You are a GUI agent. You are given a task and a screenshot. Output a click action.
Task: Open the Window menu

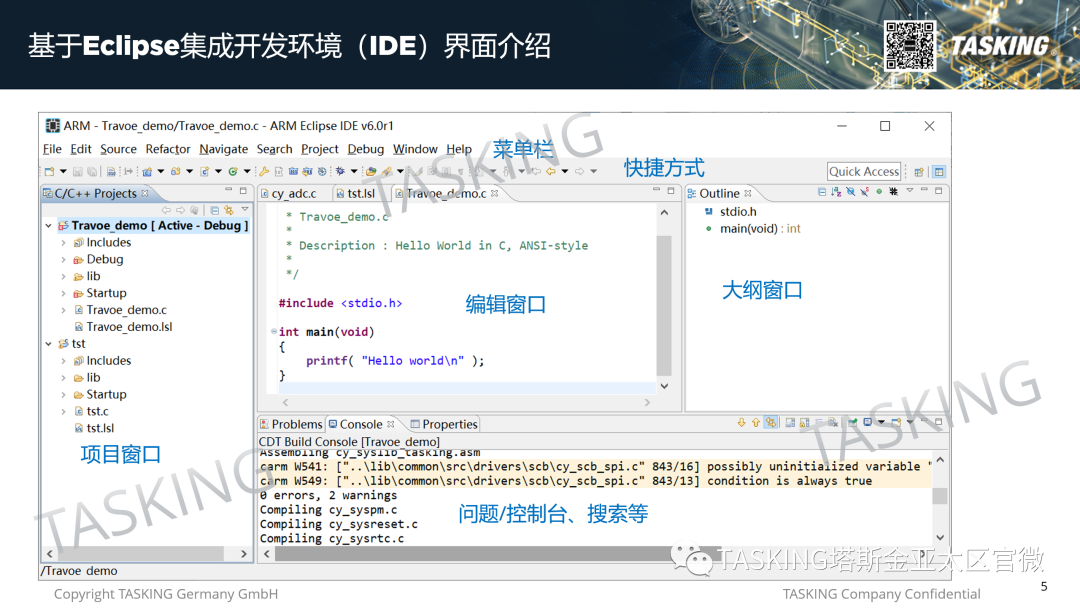[415, 149]
